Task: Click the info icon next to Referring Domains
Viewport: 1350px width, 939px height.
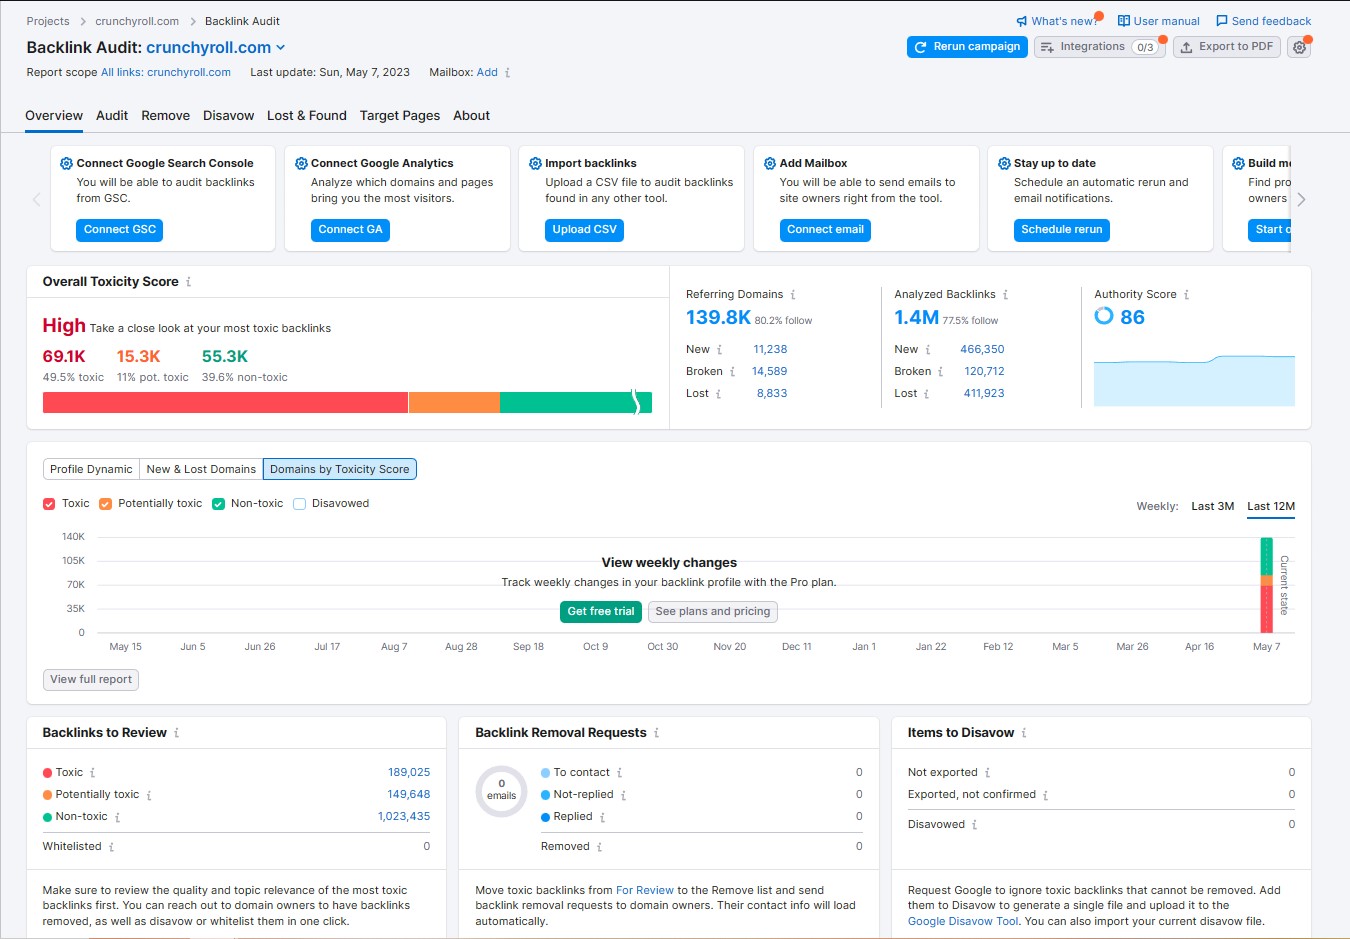Action: 793,295
